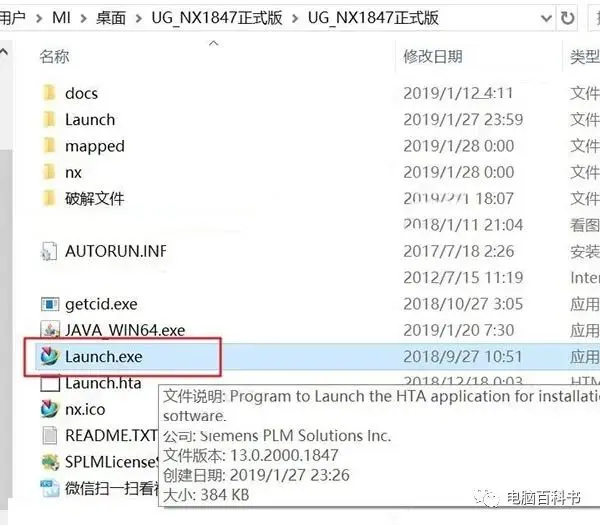Open the docs folder icon
Screen dimensions: 600x525
coord(49,93)
